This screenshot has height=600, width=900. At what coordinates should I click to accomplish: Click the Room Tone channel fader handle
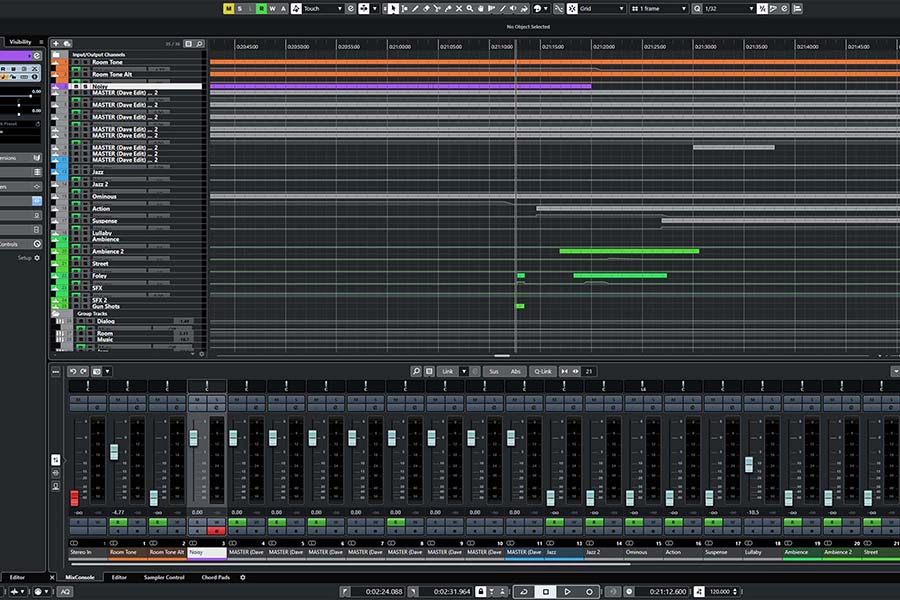click(x=114, y=452)
